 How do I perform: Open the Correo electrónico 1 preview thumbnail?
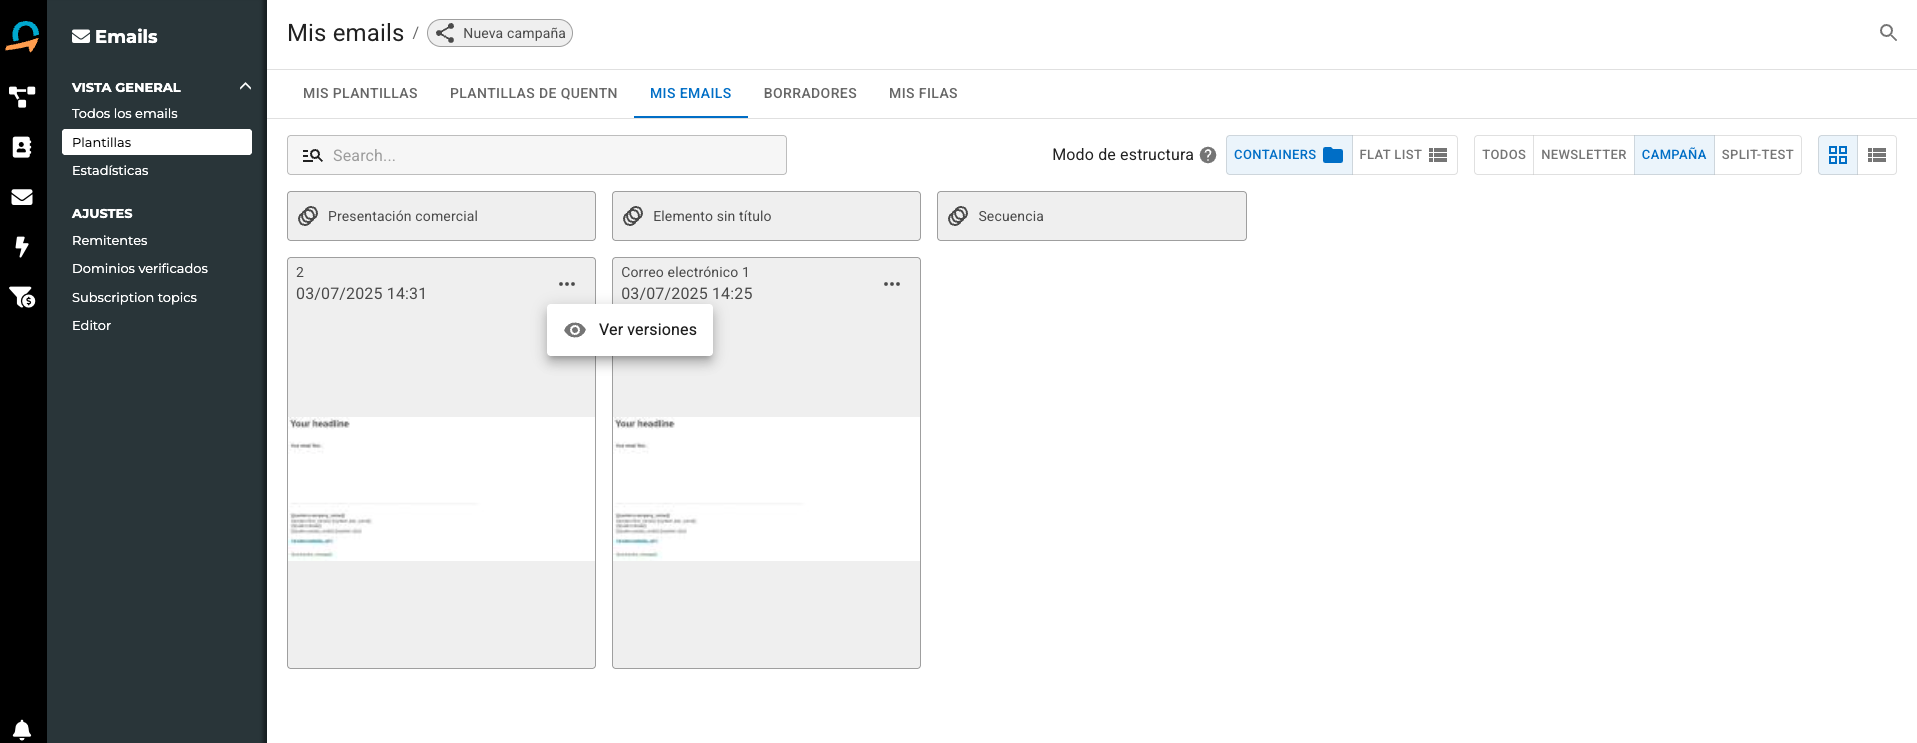pos(766,489)
